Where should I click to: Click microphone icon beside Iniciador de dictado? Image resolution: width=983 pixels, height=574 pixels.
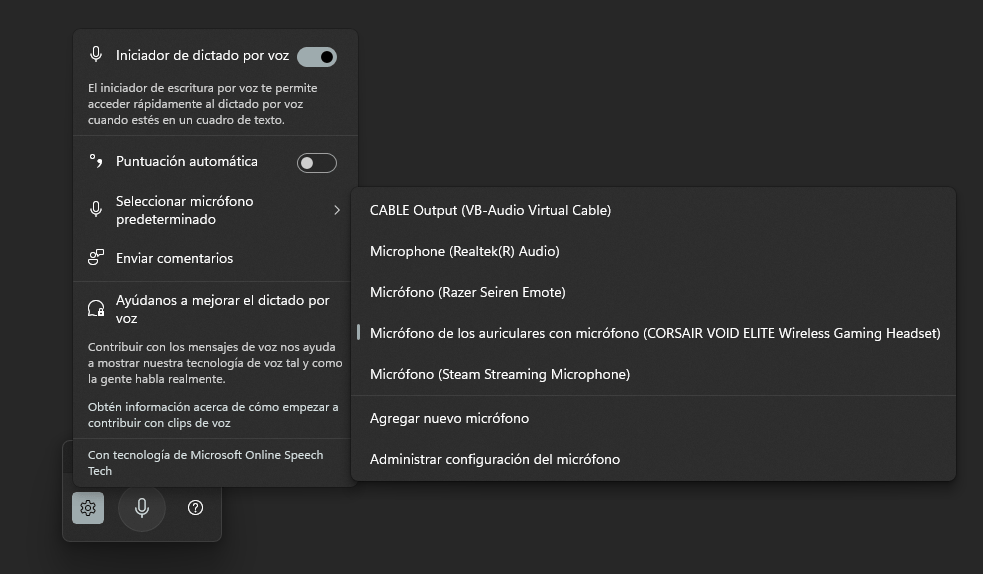(x=96, y=55)
